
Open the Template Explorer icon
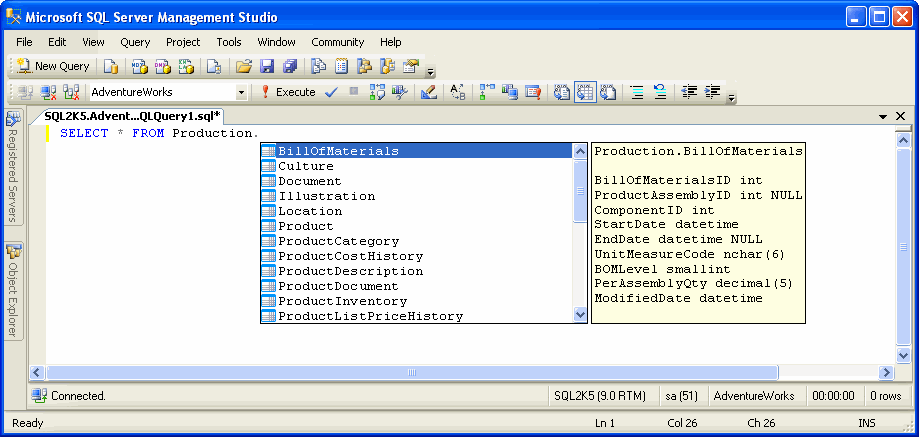pos(388,66)
